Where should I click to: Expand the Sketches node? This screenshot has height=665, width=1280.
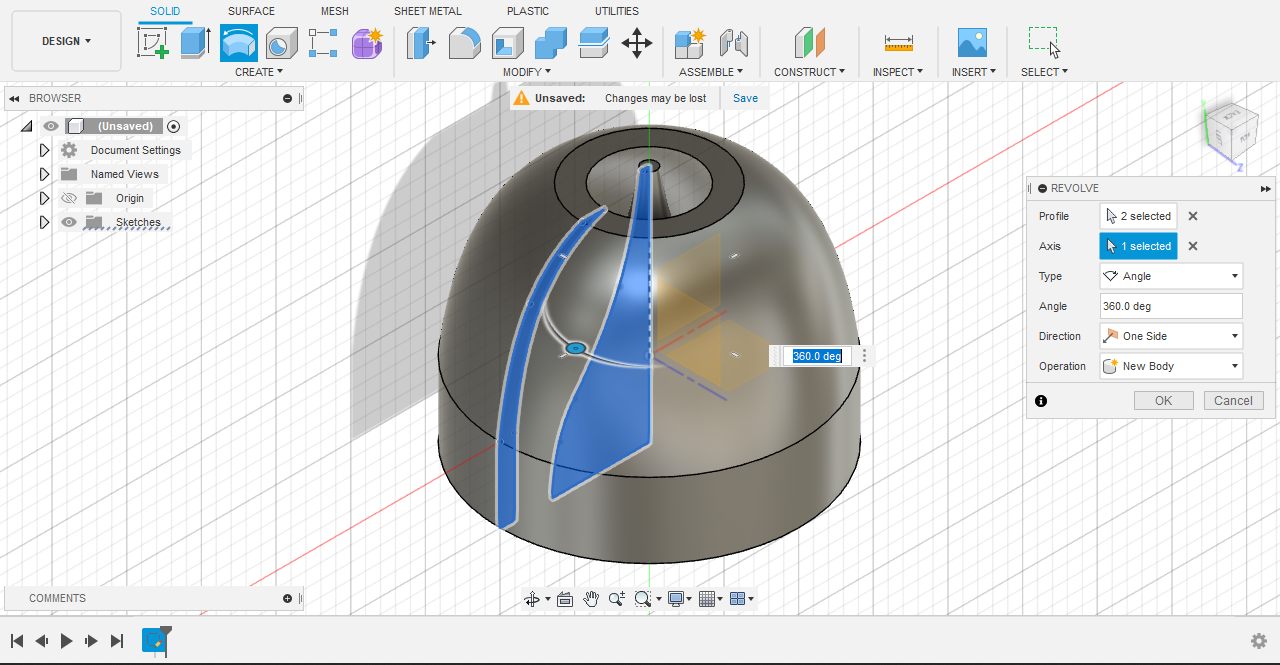pyautogui.click(x=44, y=222)
